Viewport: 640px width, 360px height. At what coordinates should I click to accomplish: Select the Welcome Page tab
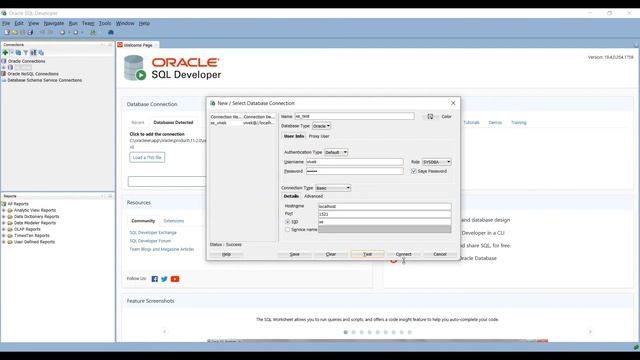[138, 45]
